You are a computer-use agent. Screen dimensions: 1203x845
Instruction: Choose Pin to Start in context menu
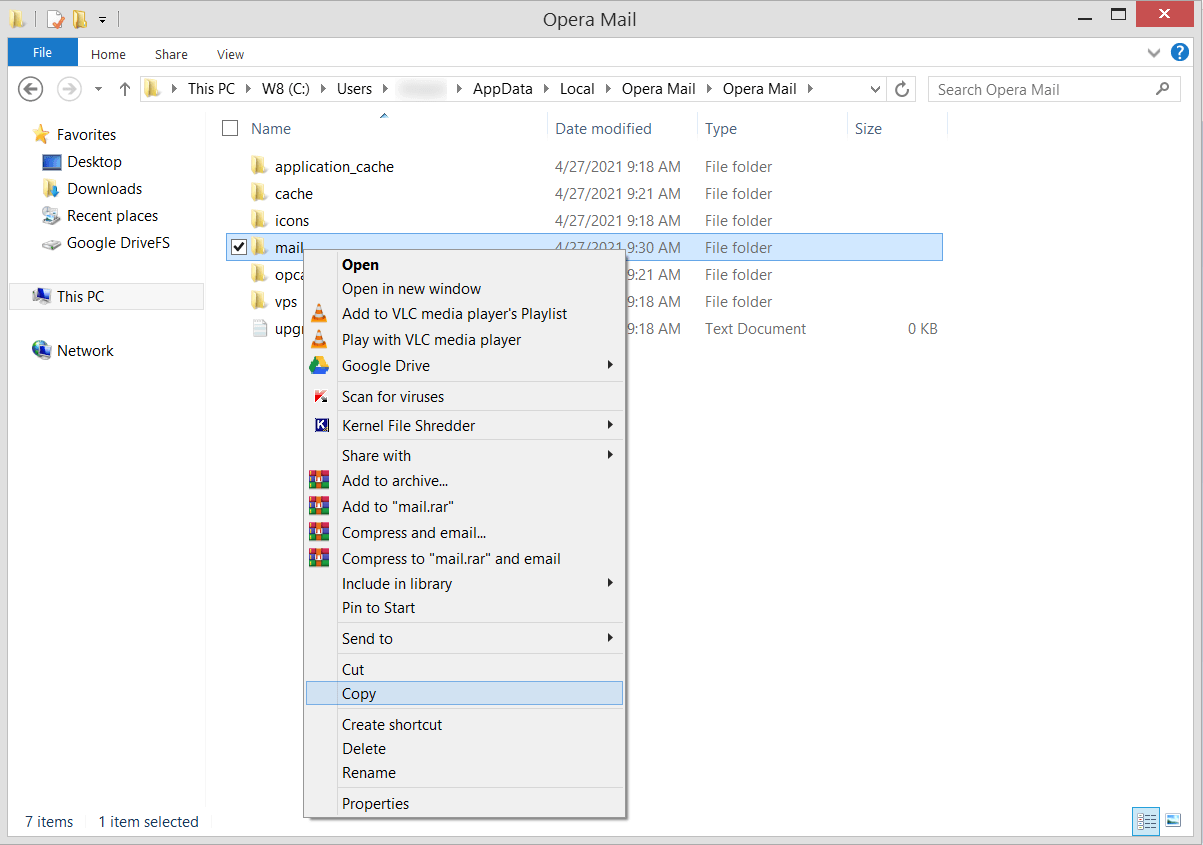(464, 608)
